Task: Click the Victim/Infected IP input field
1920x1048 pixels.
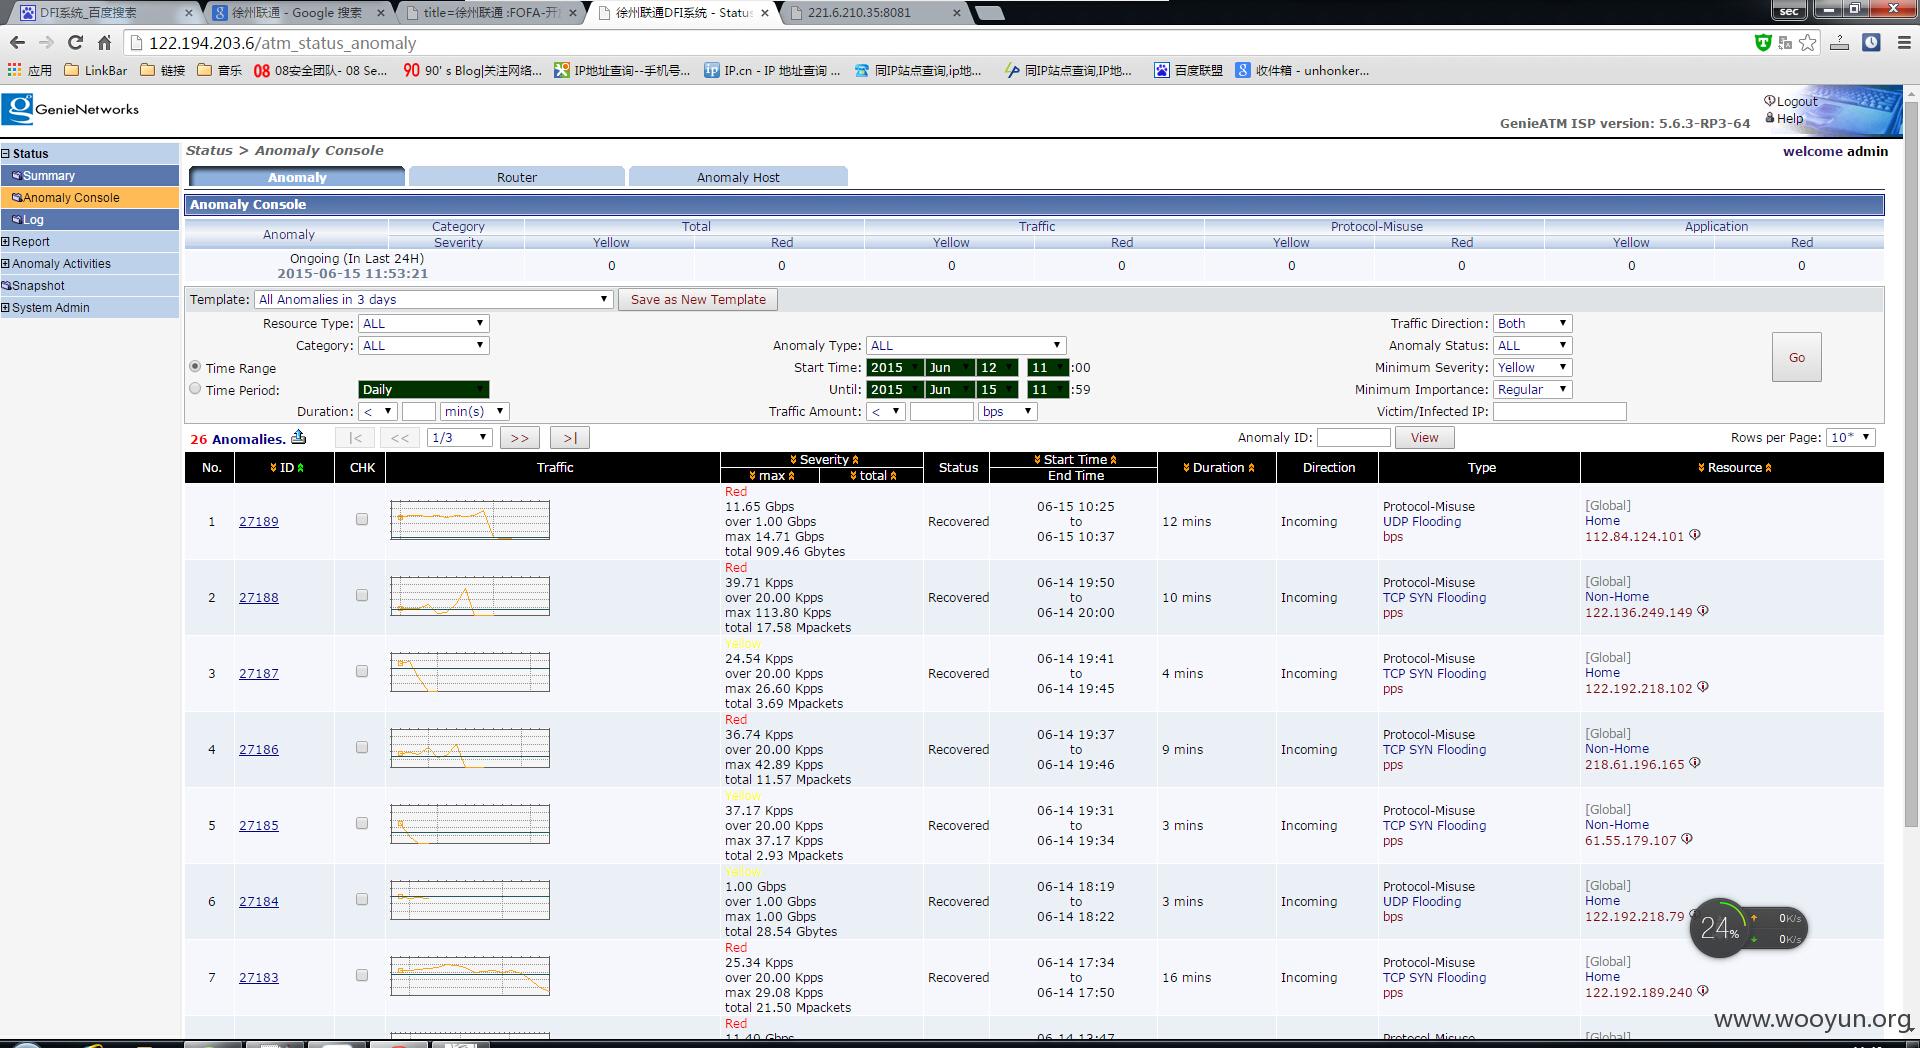Action: pyautogui.click(x=1559, y=412)
